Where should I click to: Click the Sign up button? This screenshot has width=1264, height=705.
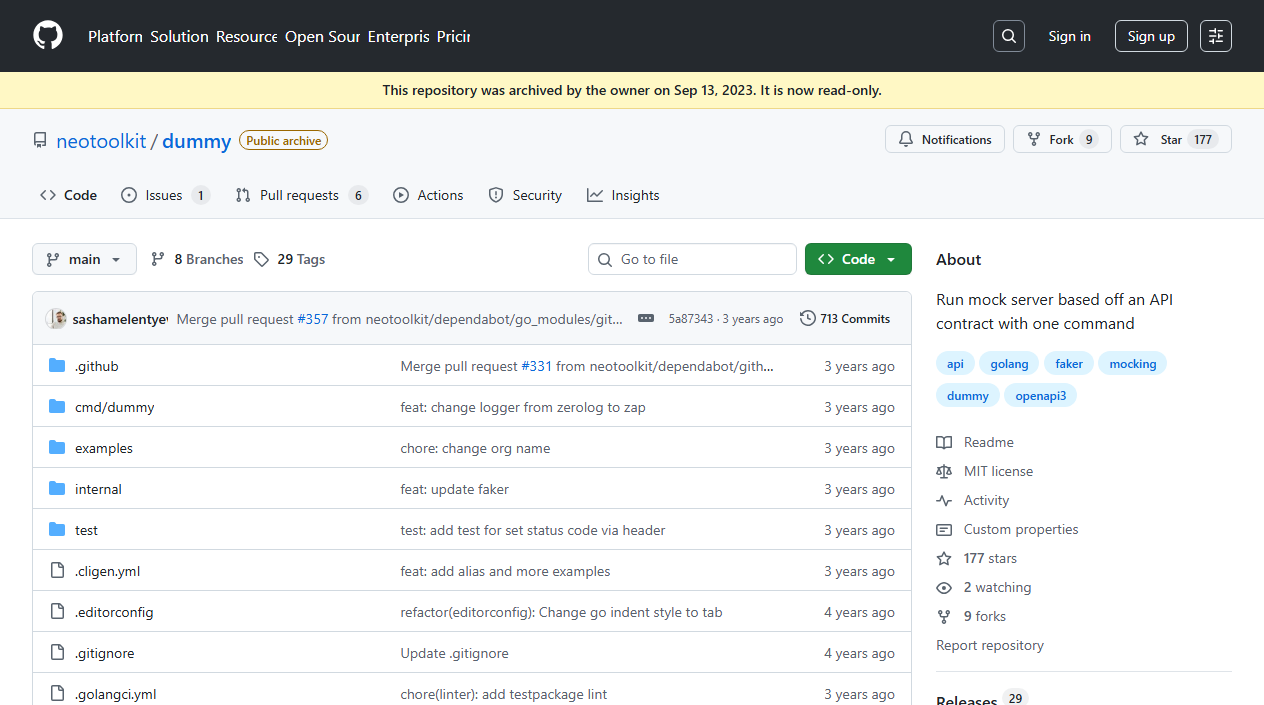[x=1151, y=36]
